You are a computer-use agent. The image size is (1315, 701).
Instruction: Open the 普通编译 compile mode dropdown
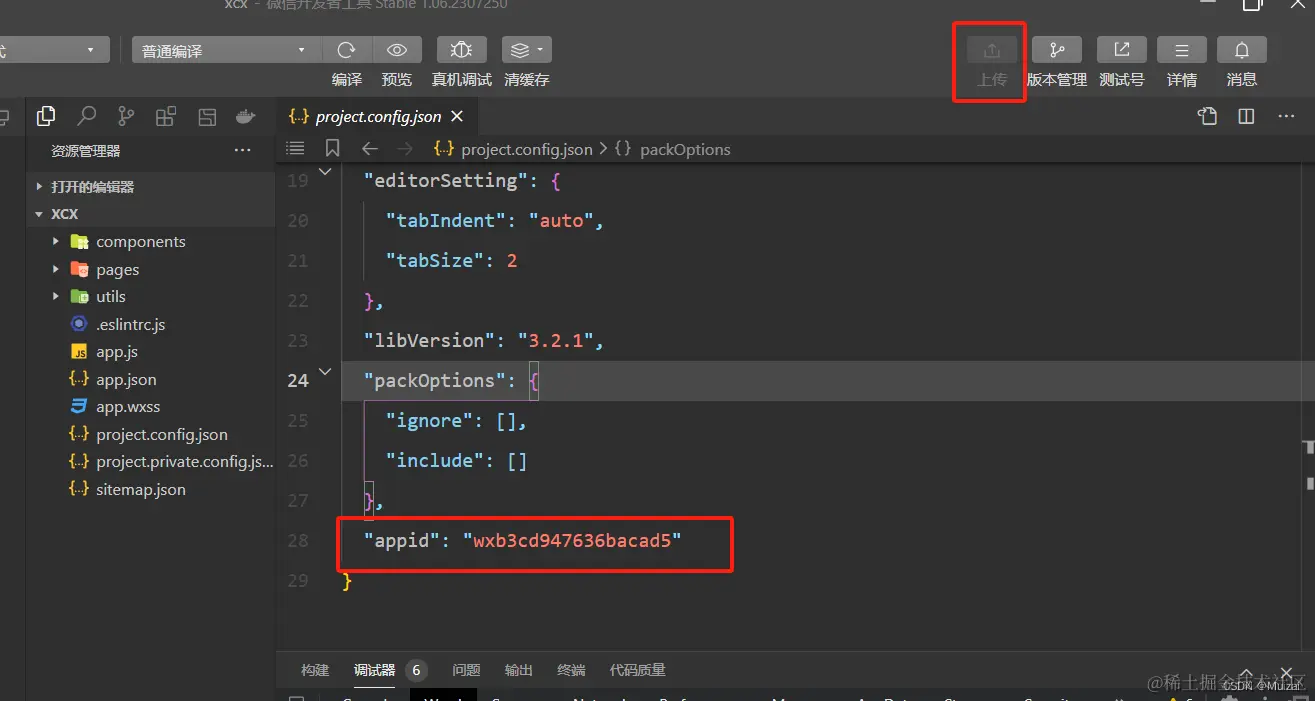click(x=226, y=50)
